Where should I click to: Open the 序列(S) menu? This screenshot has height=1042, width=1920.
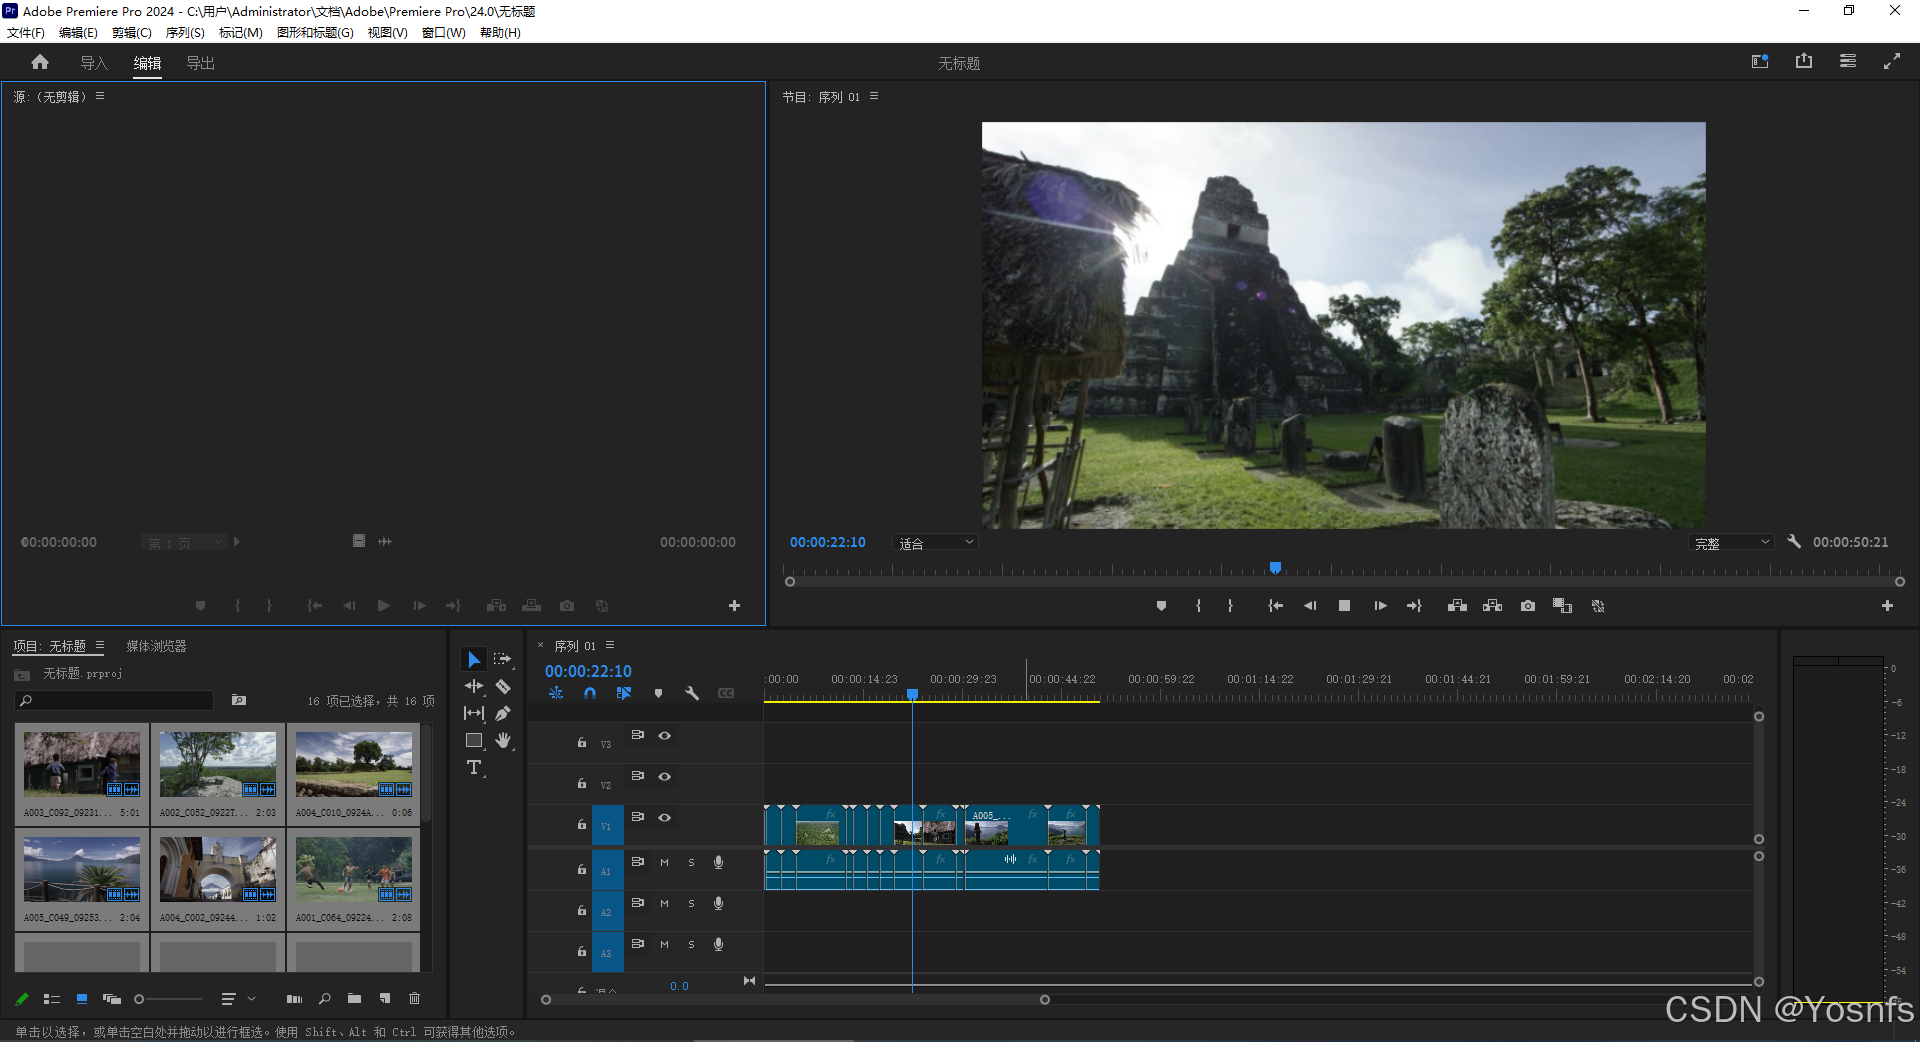tap(184, 33)
